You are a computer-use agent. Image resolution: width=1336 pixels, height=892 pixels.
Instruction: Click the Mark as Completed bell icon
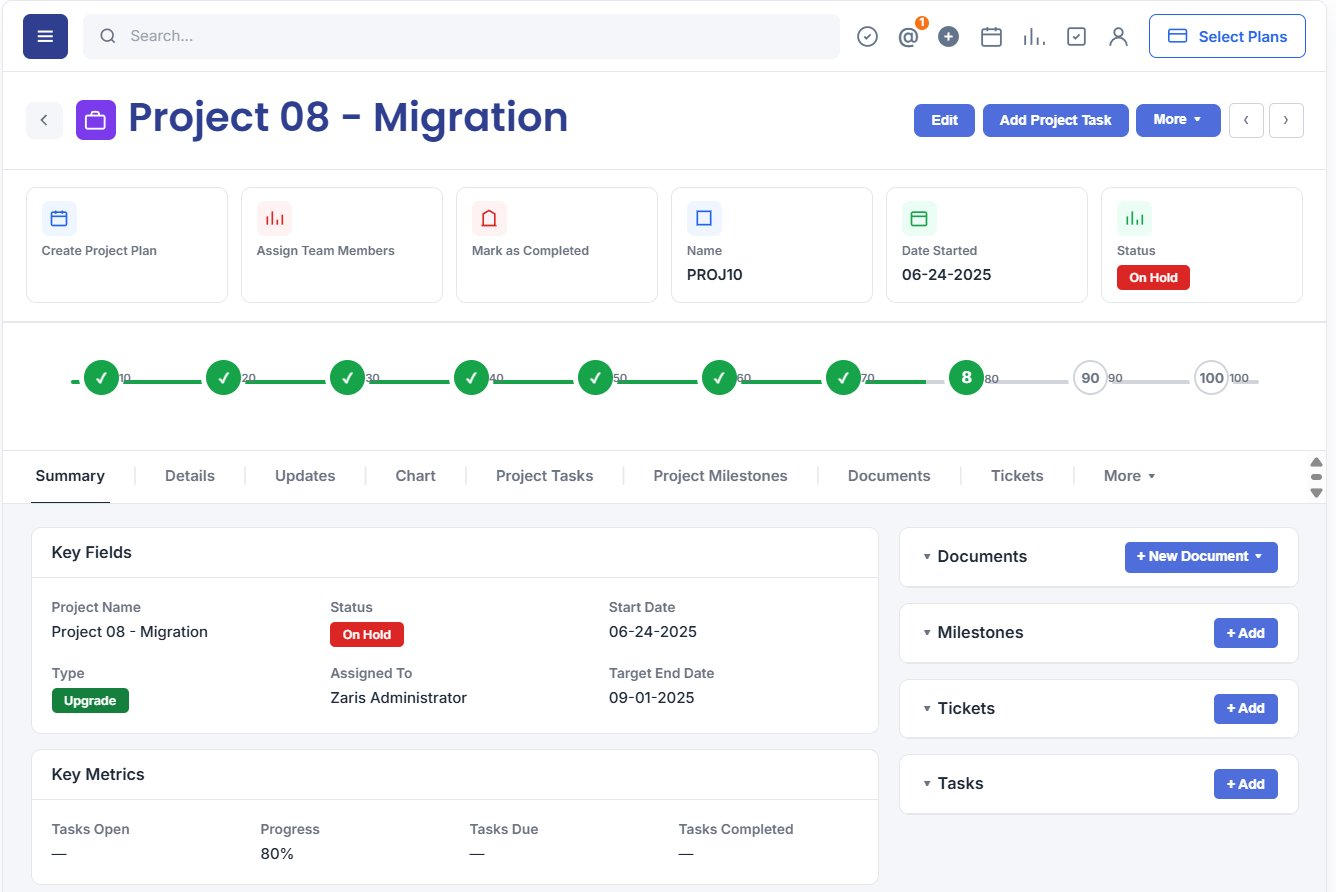pos(489,218)
